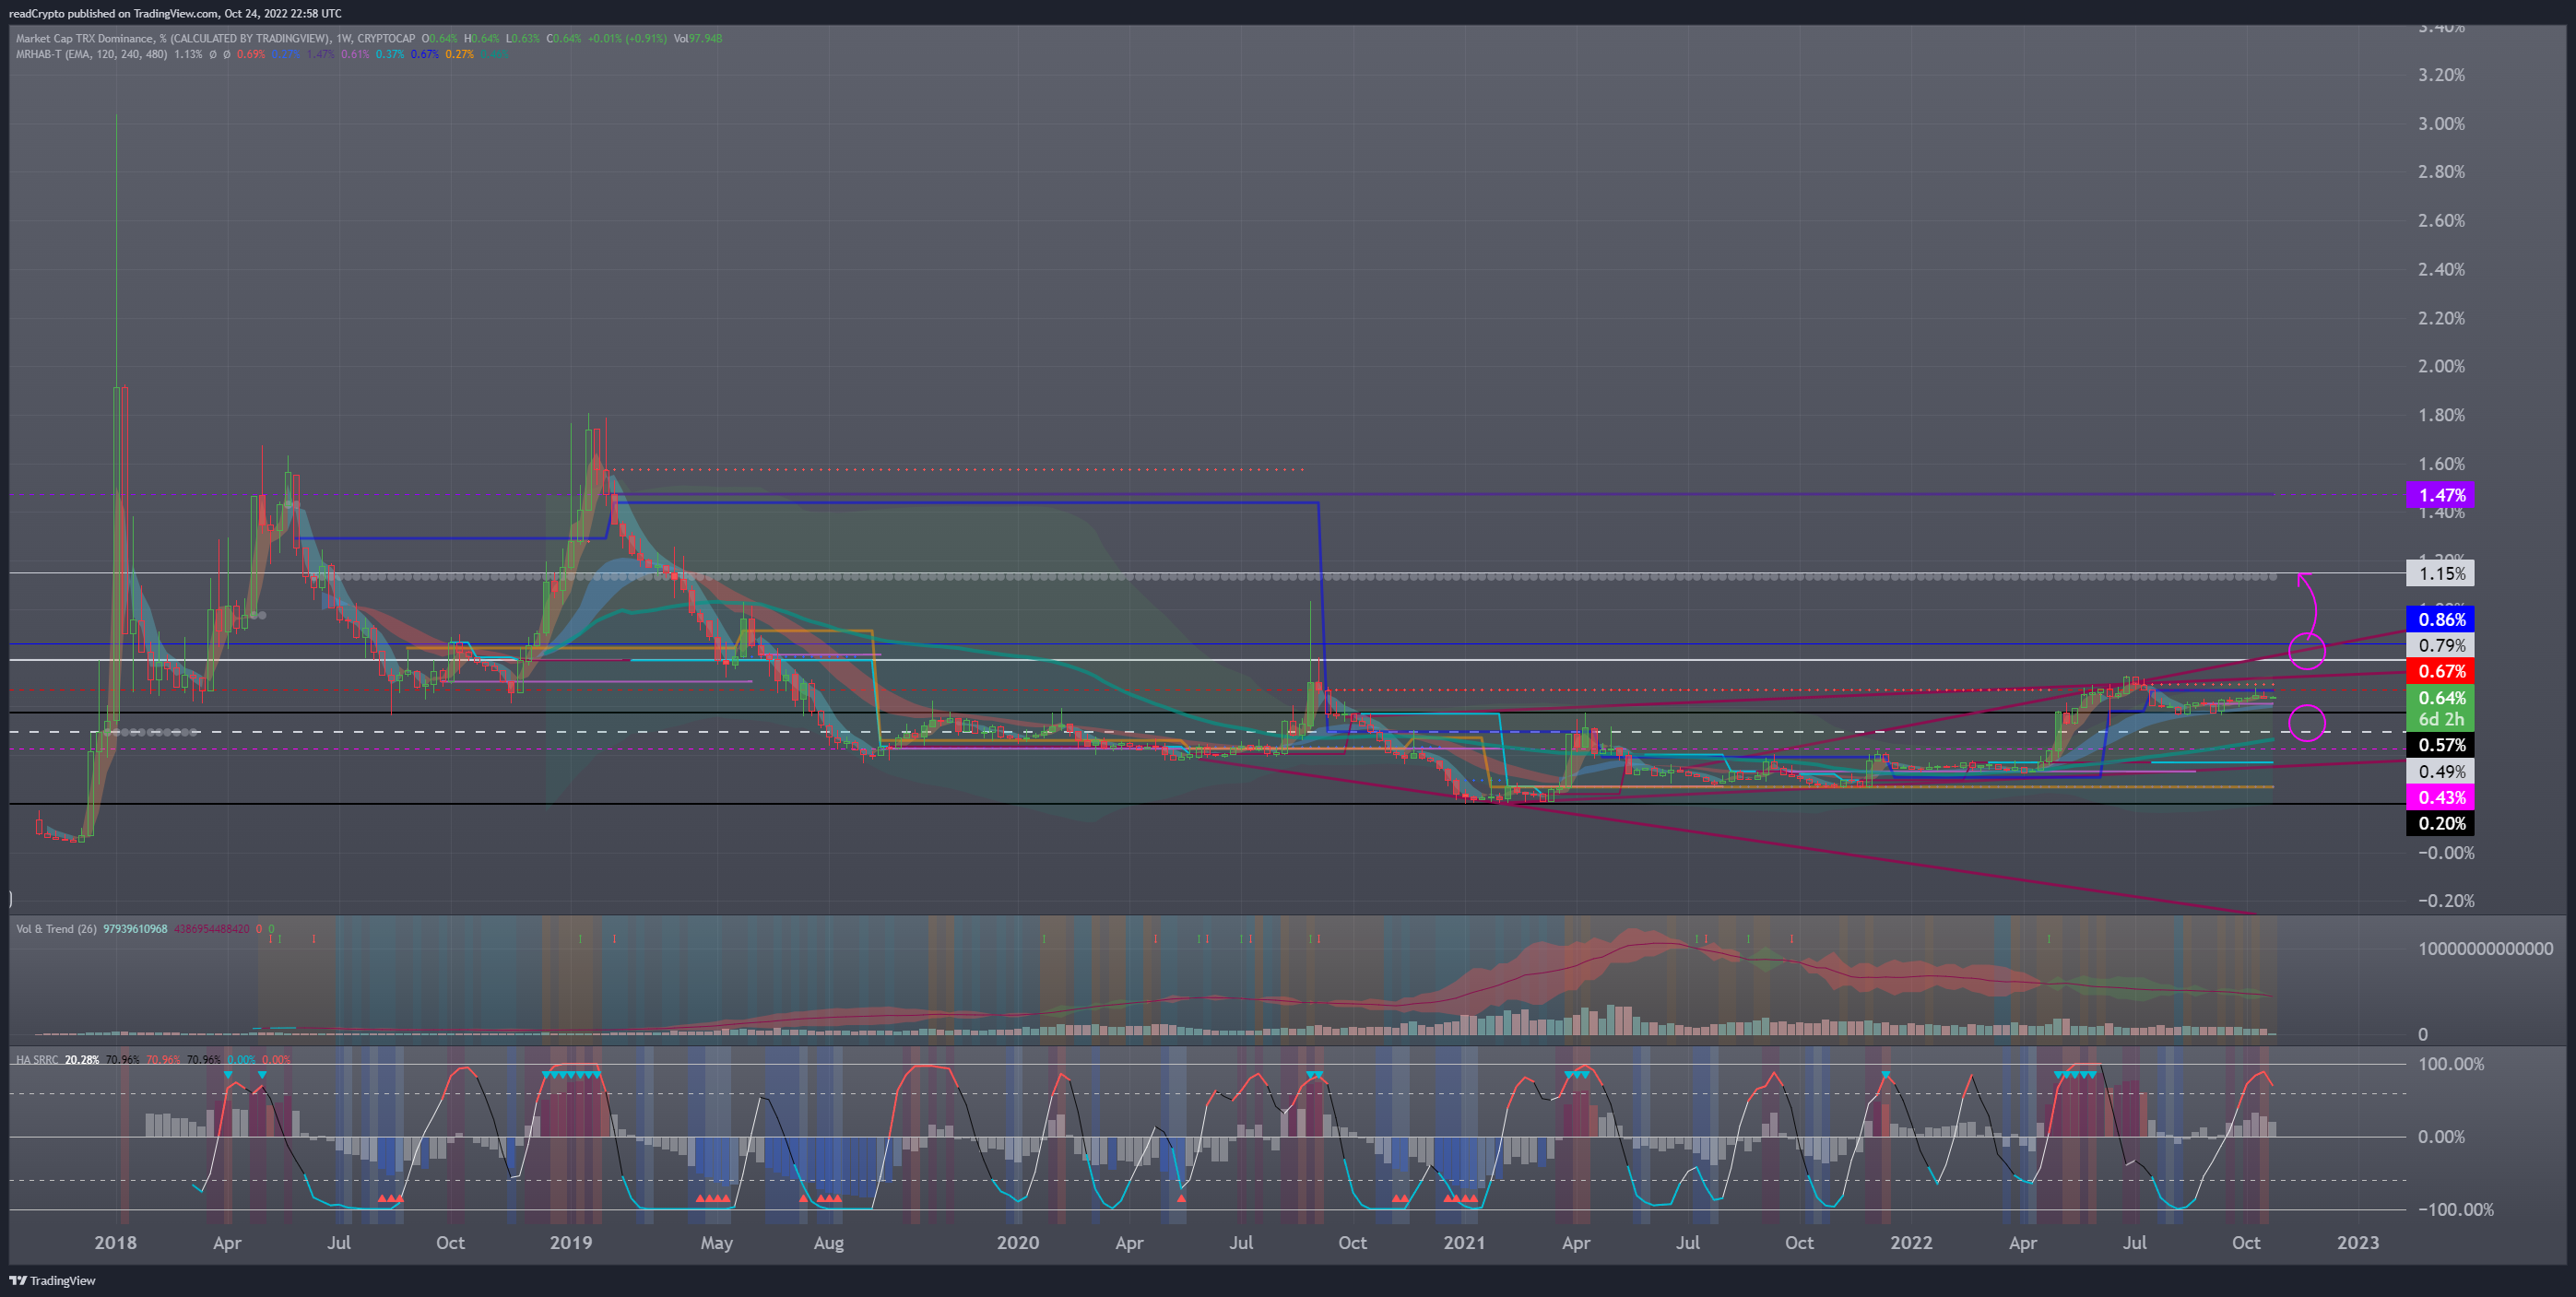
Task: Click 2023 on the time axis
Action: [x=2357, y=1243]
